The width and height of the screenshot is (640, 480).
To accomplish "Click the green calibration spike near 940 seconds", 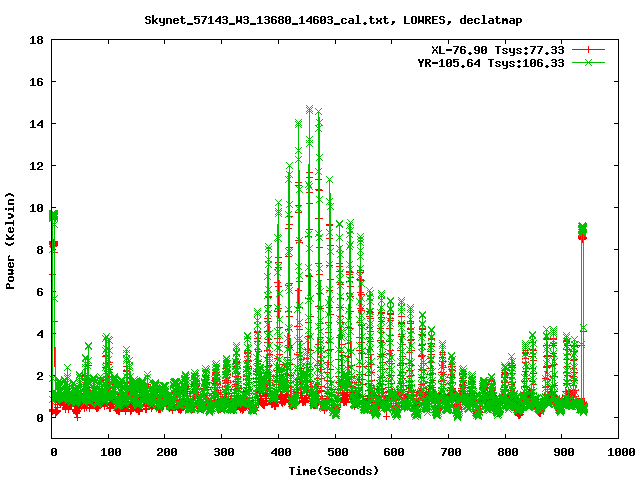I will tap(582, 228).
